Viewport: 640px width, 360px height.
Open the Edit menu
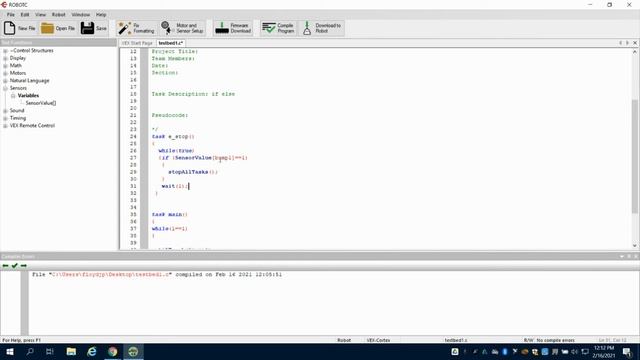pos(25,15)
